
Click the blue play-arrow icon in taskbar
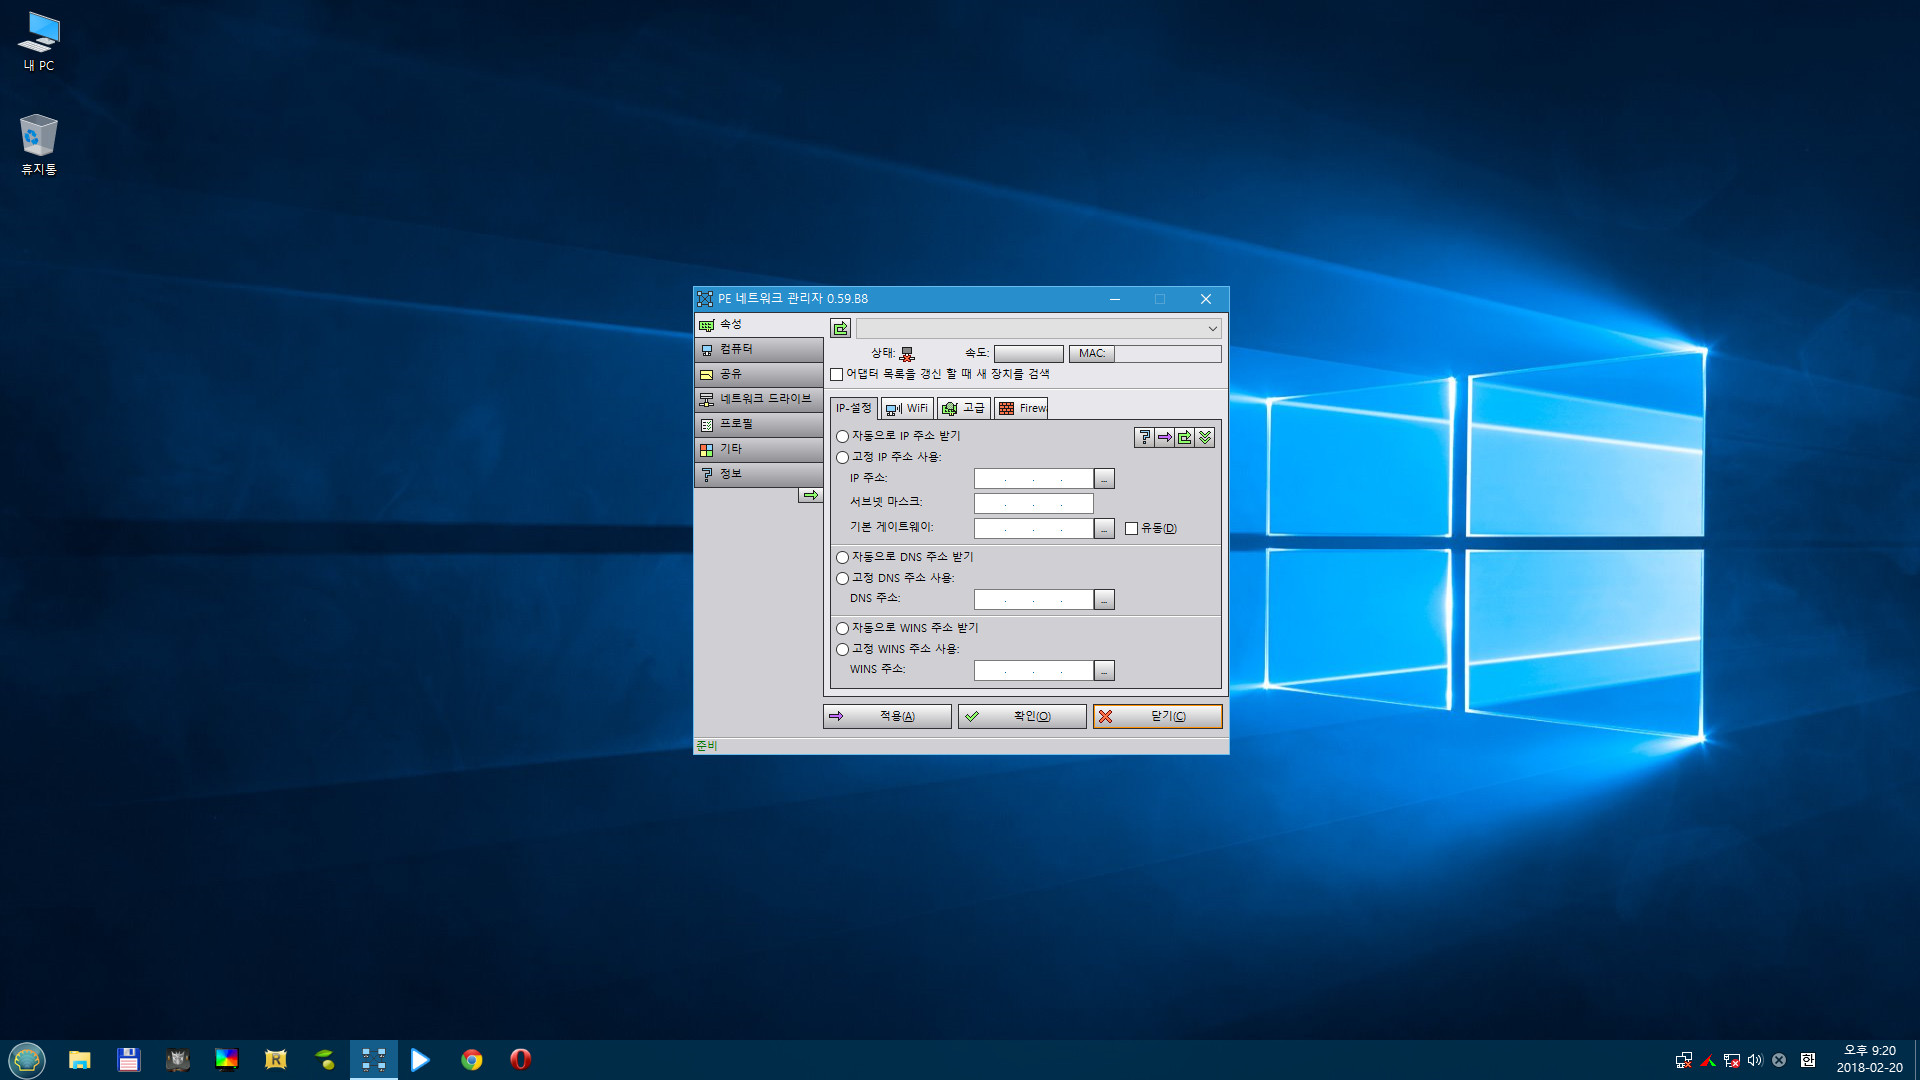coord(421,1060)
